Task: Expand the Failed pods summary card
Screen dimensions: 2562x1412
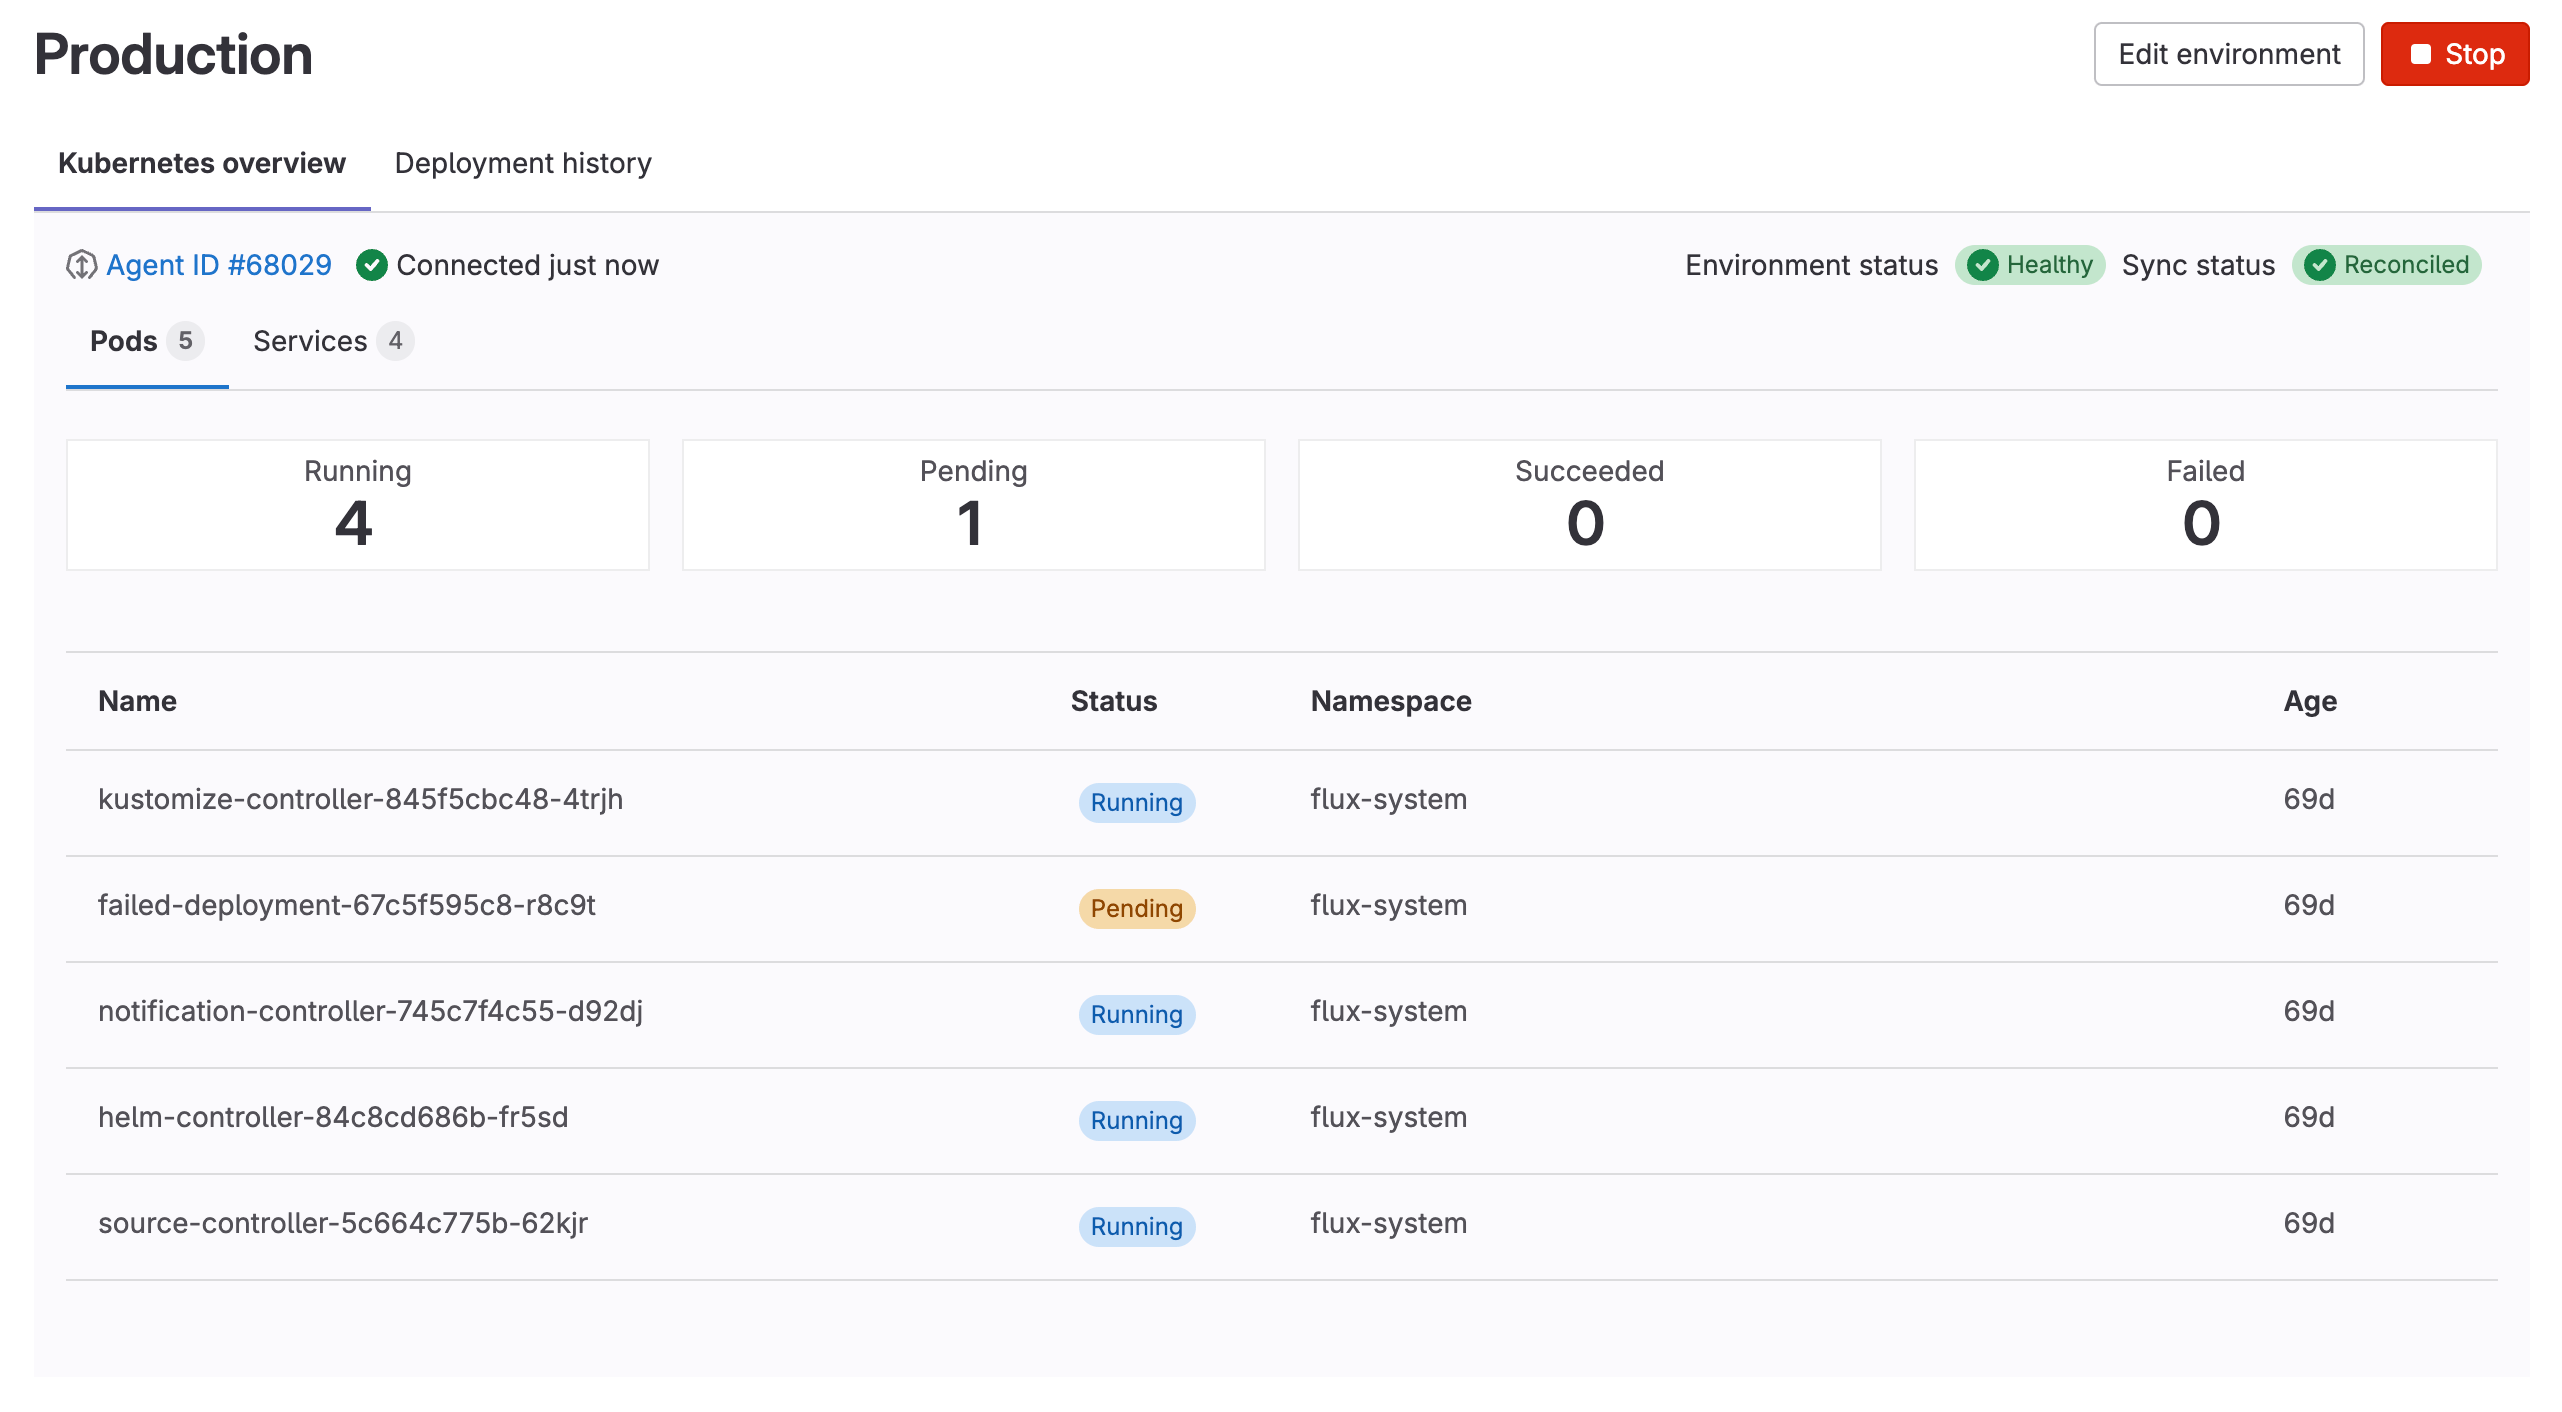Action: click(x=2204, y=503)
